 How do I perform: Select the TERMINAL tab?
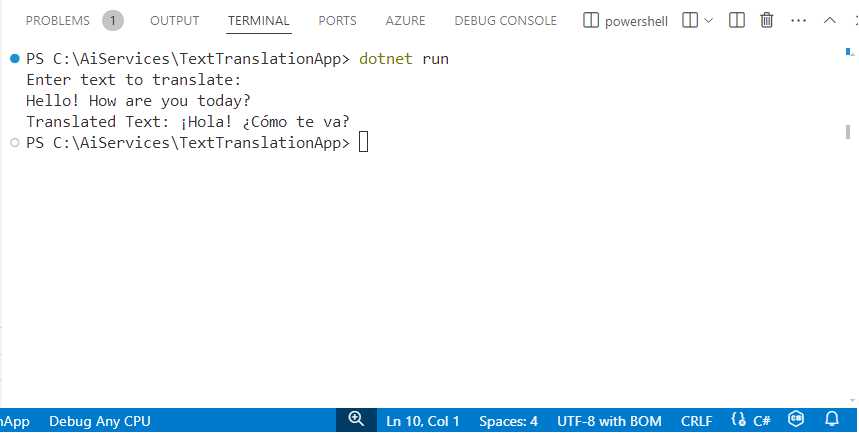click(259, 21)
